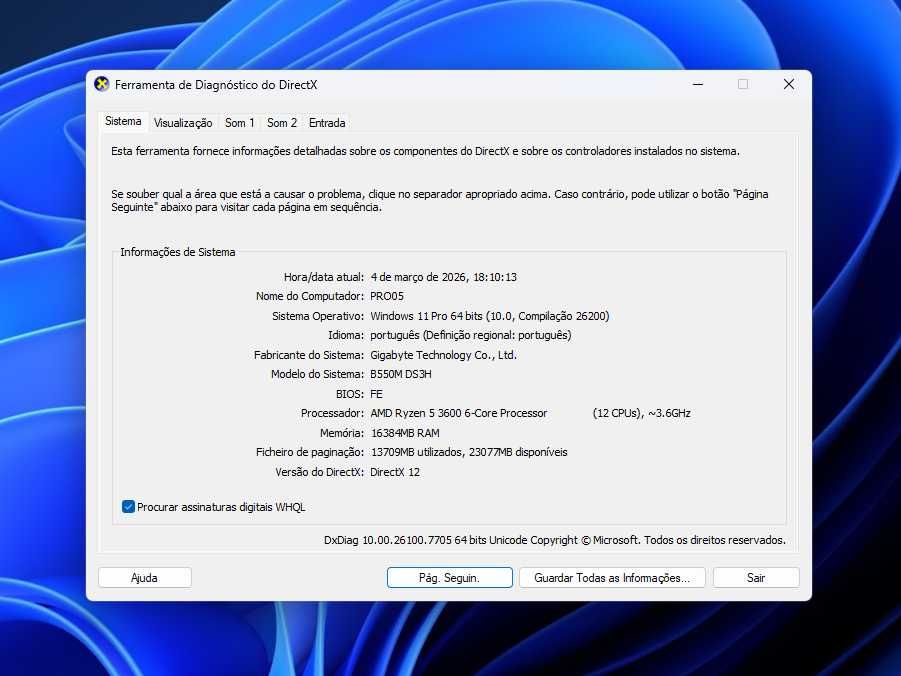Click the Hora/data atual label
The height and width of the screenshot is (676, 901).
point(324,277)
